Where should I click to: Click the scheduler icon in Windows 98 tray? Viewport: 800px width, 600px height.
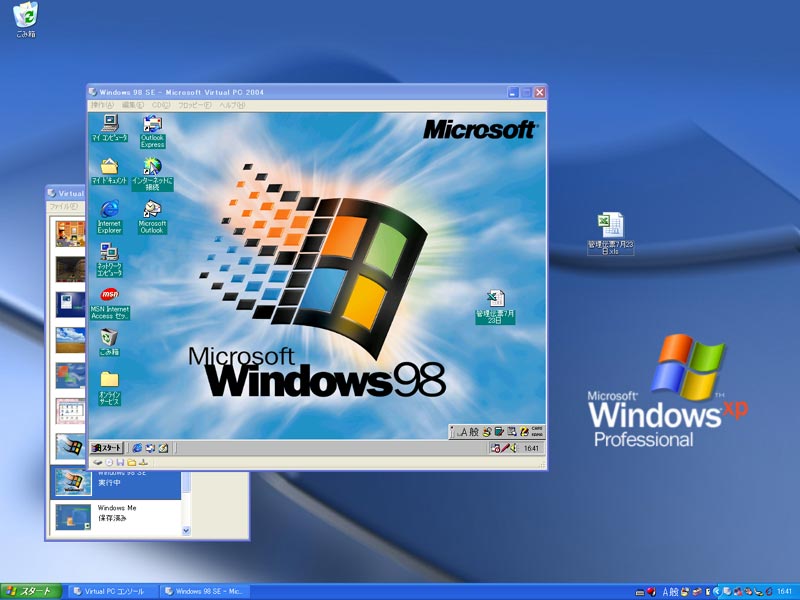click(495, 448)
